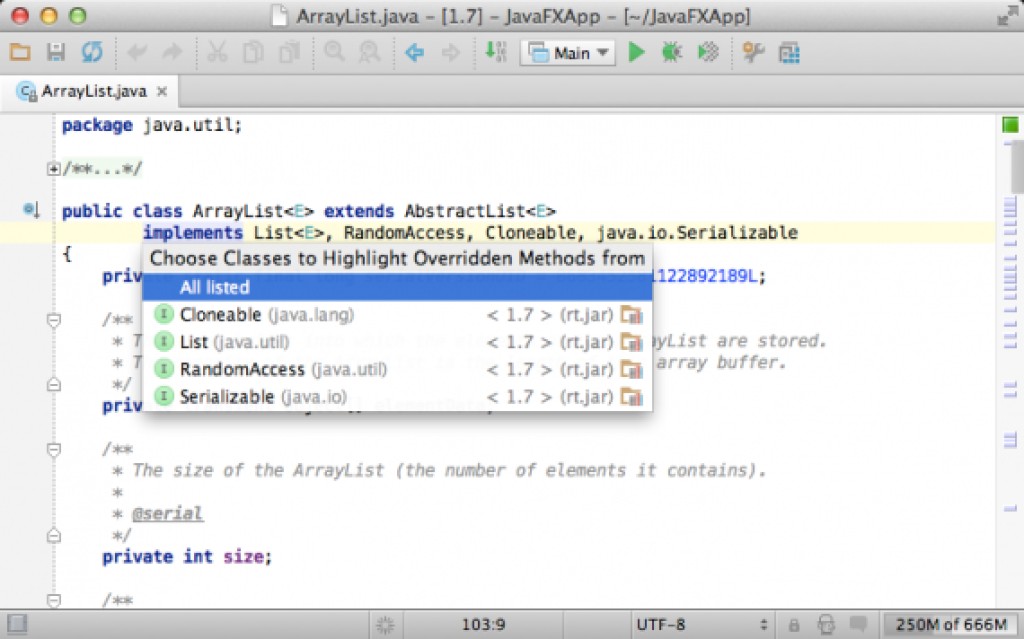Click the green inspection status square
Screen dimensions: 1024x639
point(1010,124)
